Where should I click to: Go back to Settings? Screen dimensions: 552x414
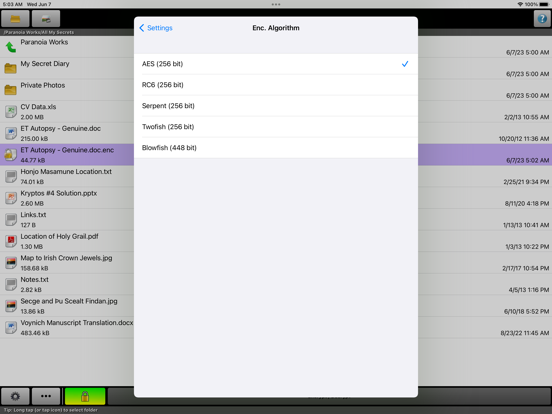coord(156,28)
